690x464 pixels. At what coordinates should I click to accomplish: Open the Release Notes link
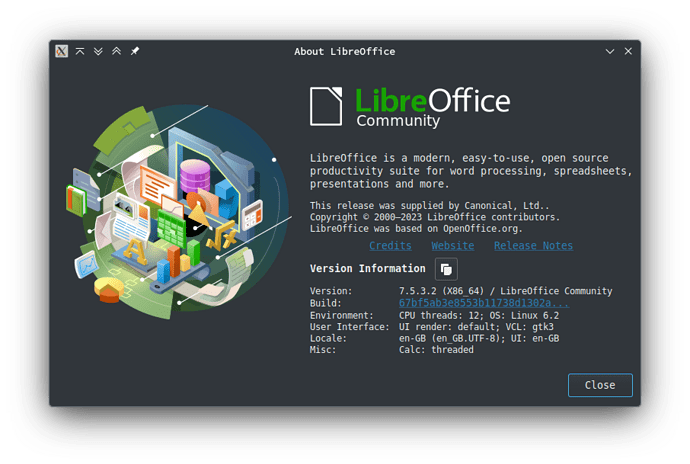click(533, 246)
